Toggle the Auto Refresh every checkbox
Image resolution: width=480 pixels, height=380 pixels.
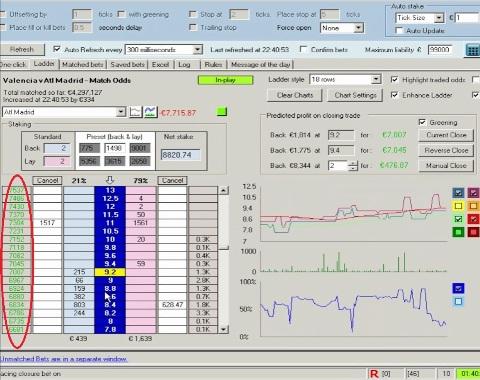click(57, 49)
